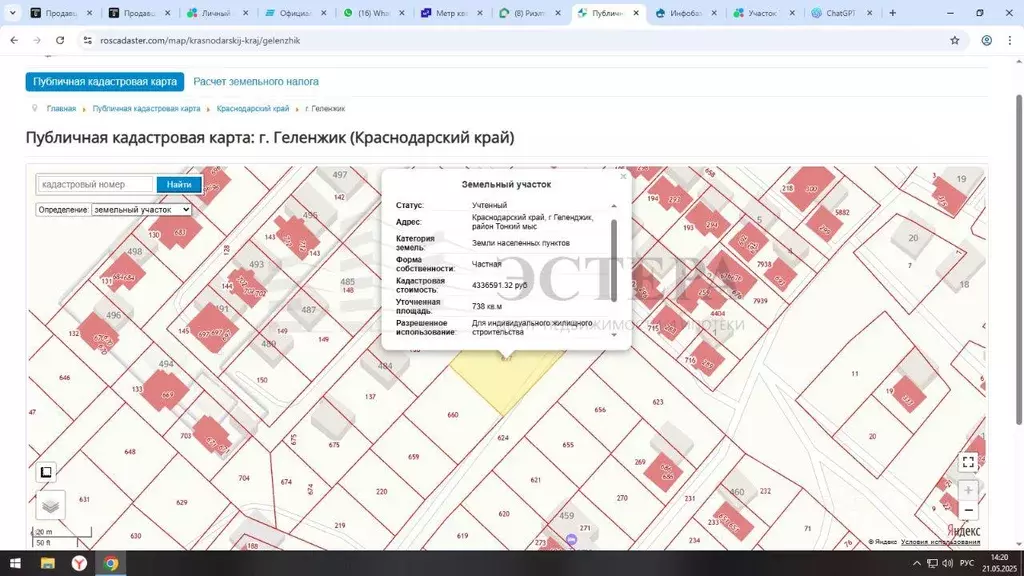Open Chrome three-dot menu

click(x=1010, y=40)
